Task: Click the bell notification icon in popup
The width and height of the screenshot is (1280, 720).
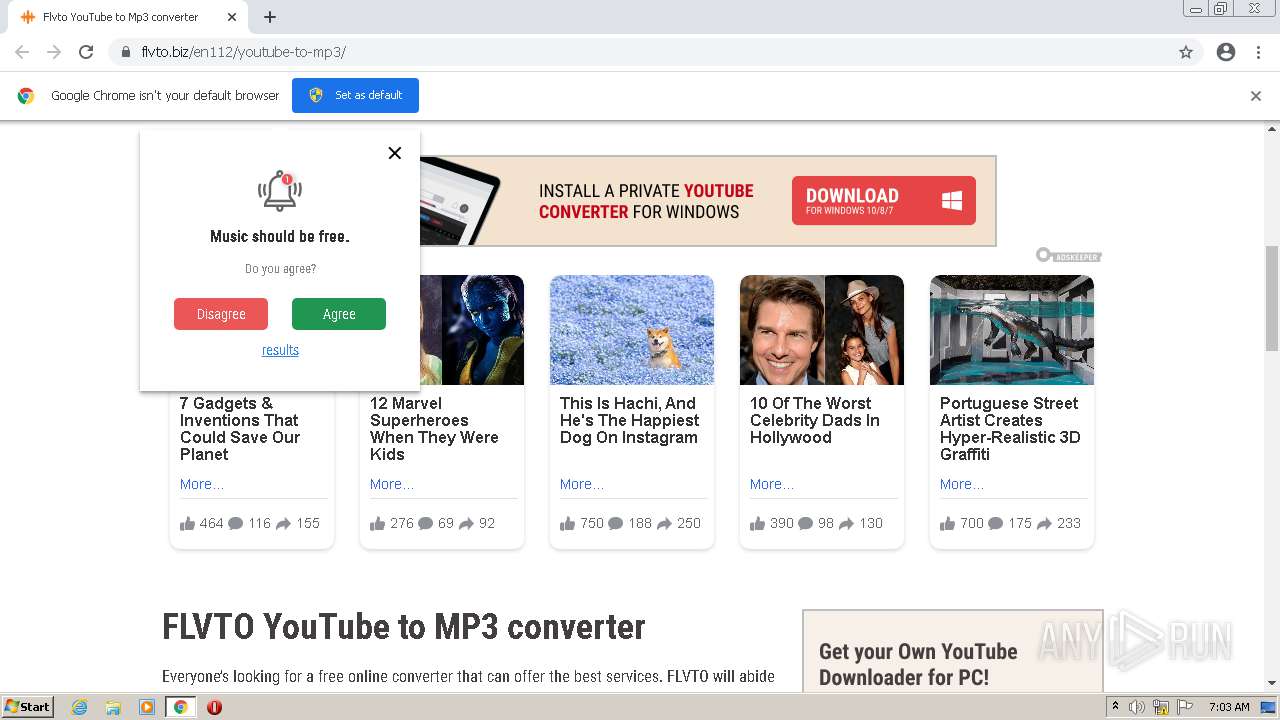Action: (280, 191)
